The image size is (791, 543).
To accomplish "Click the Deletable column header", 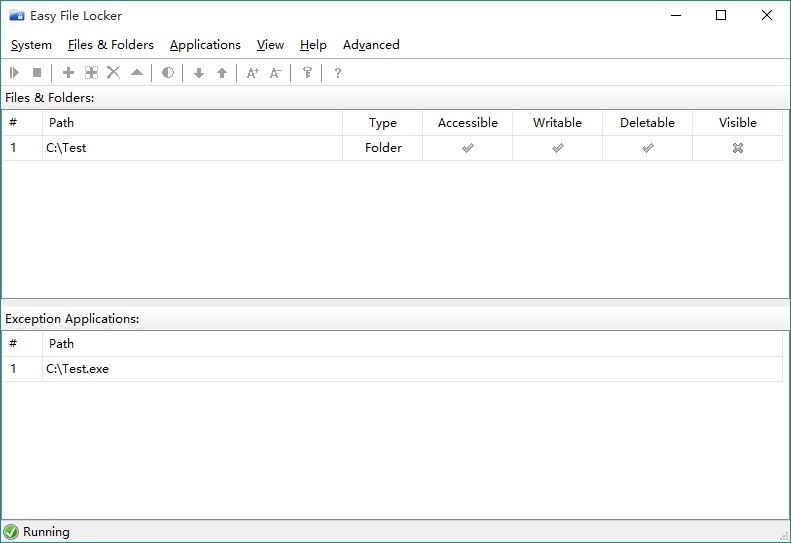I will pos(648,123).
